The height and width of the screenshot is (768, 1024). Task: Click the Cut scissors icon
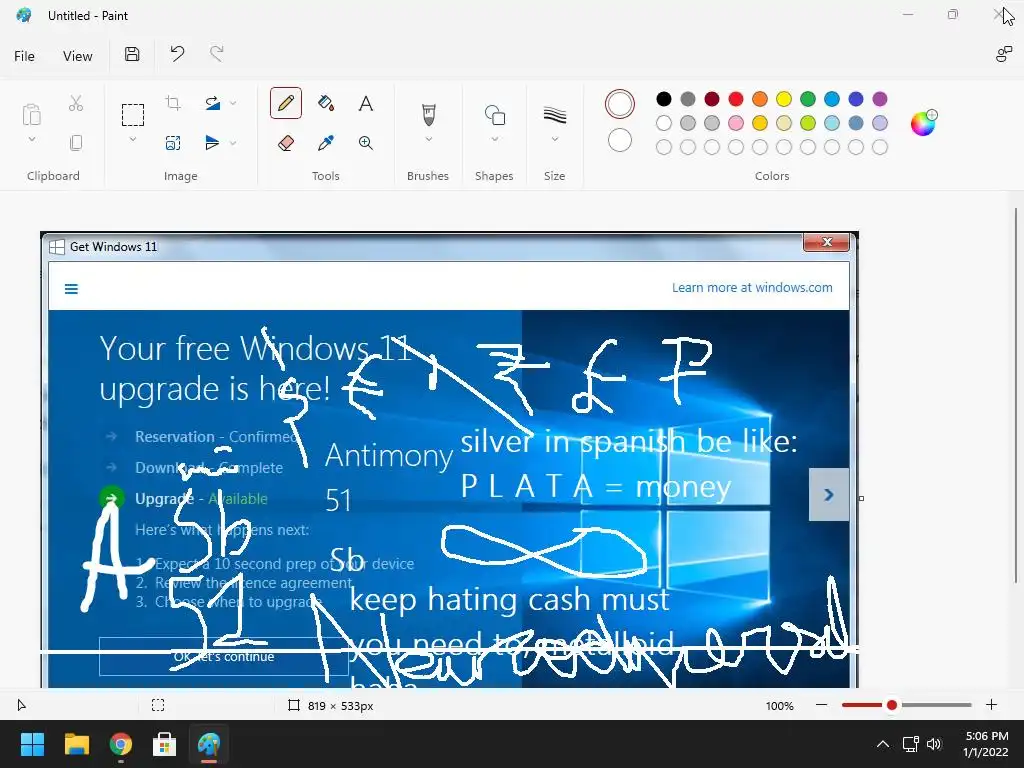tap(76, 103)
